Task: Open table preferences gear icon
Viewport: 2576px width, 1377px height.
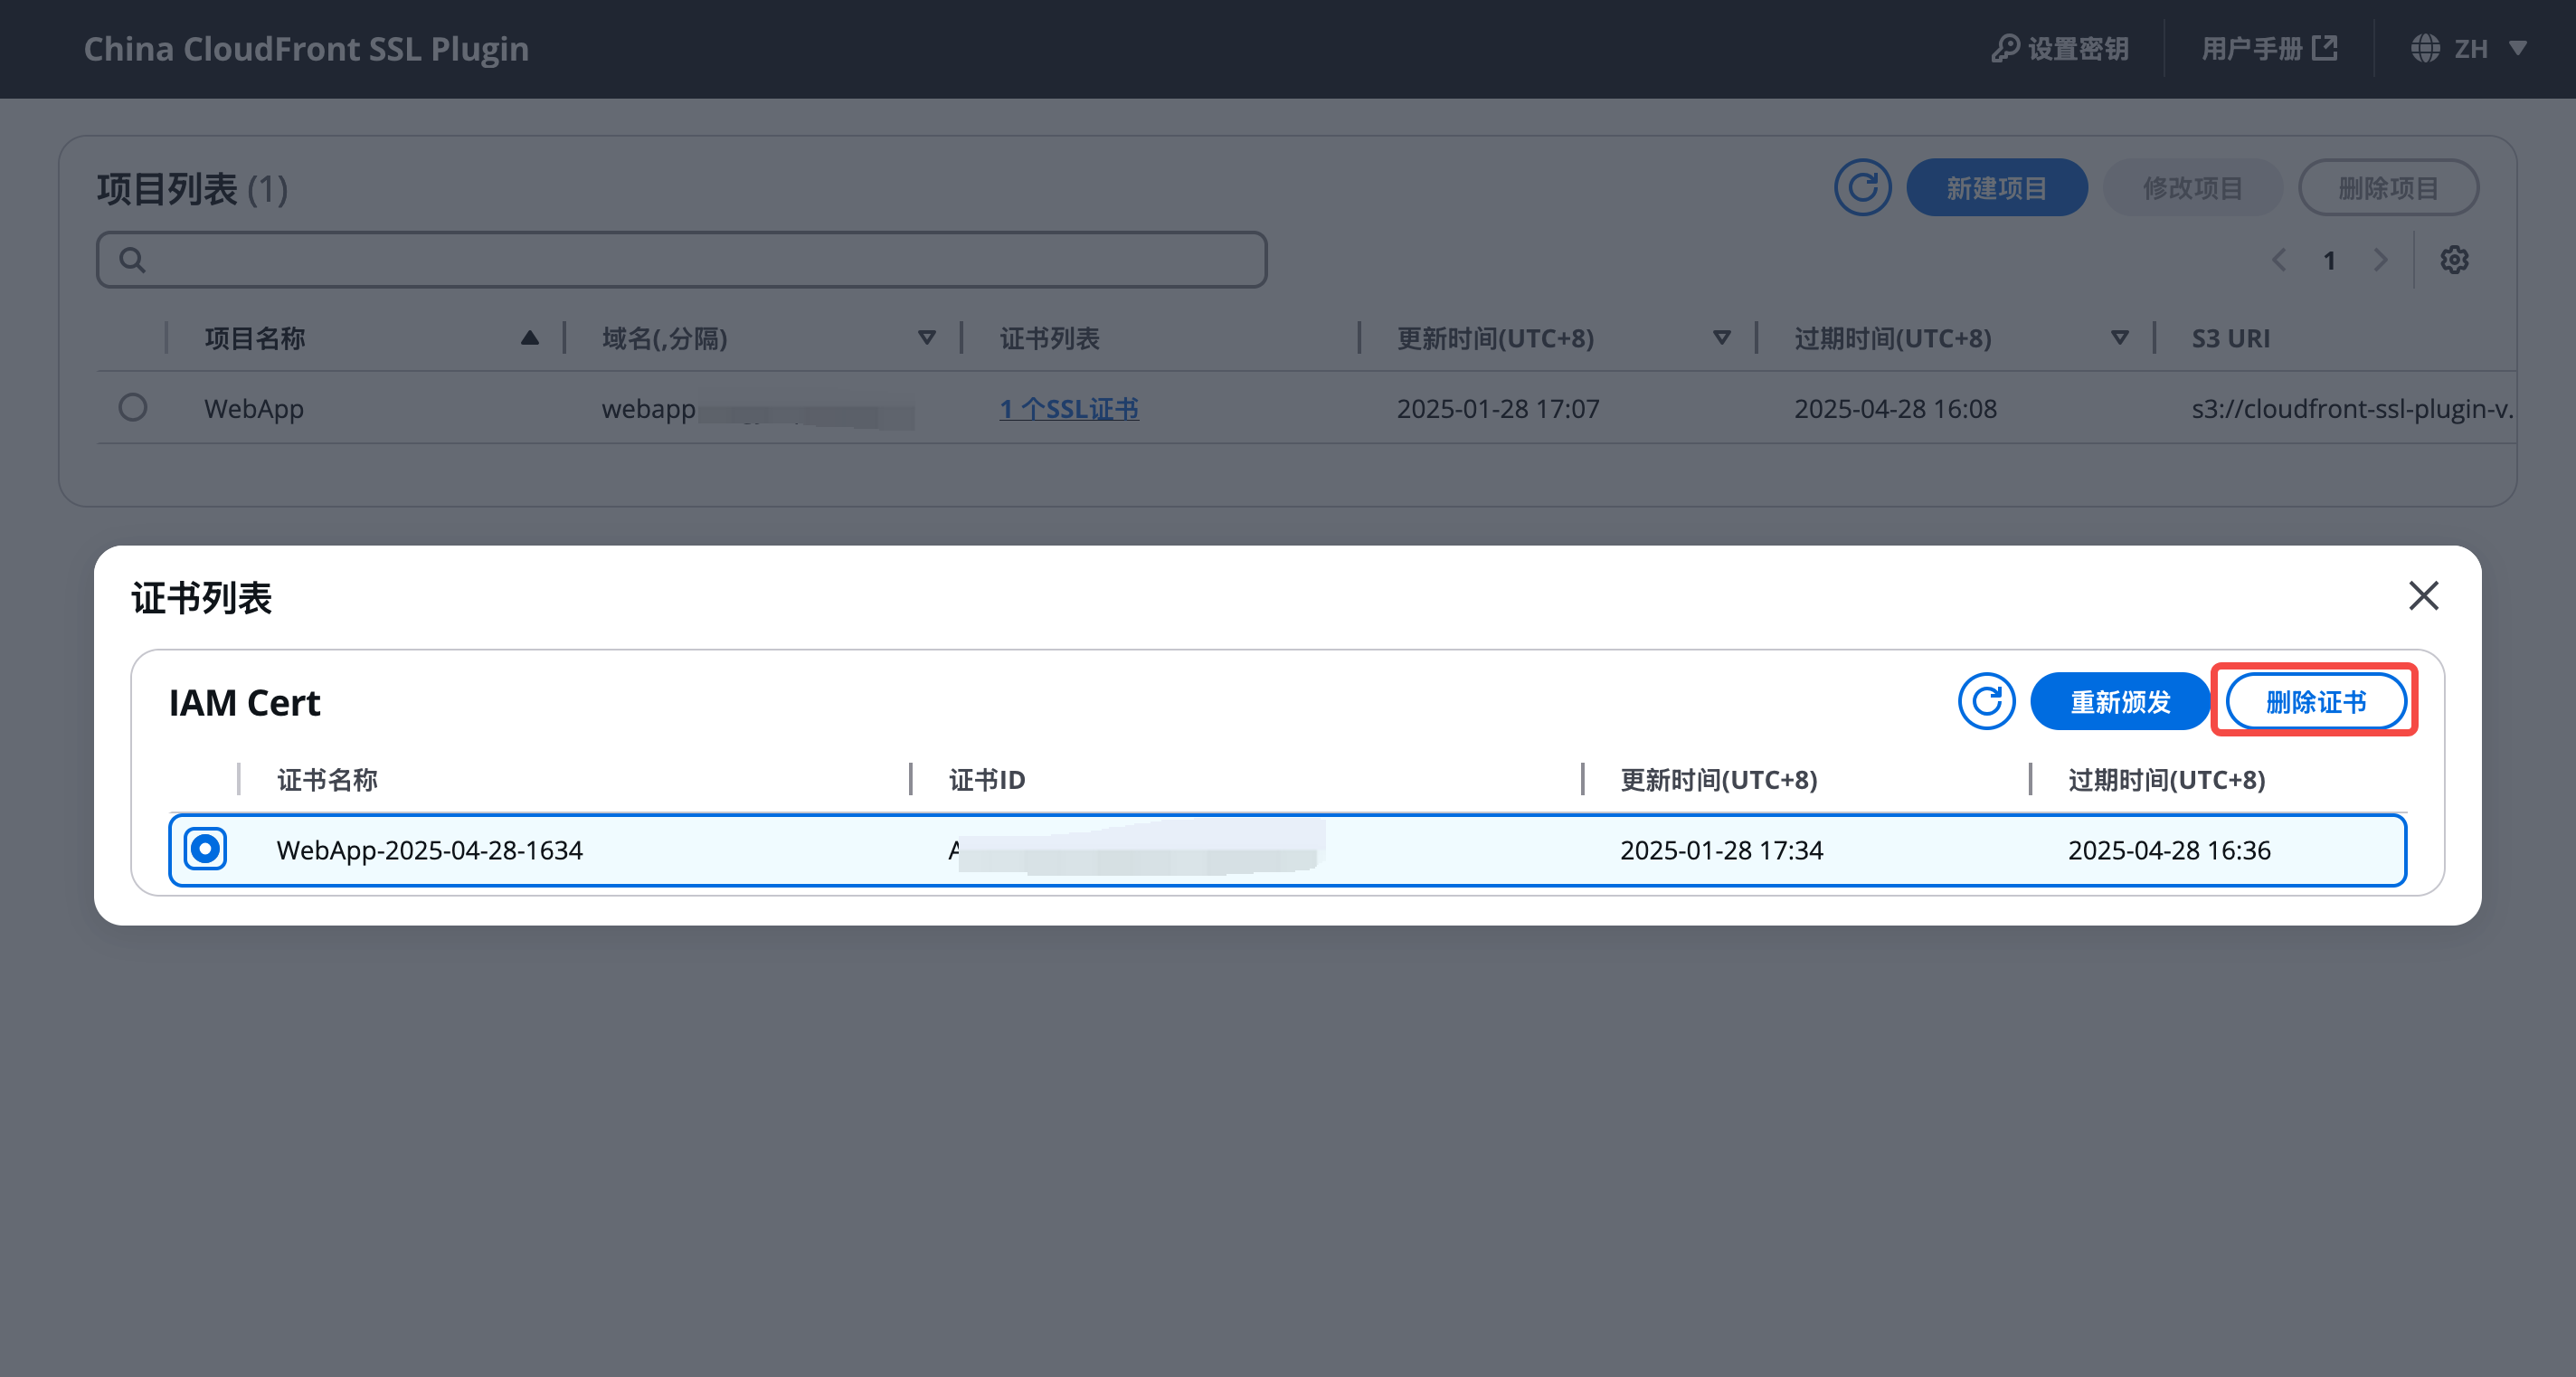Action: [x=2454, y=260]
